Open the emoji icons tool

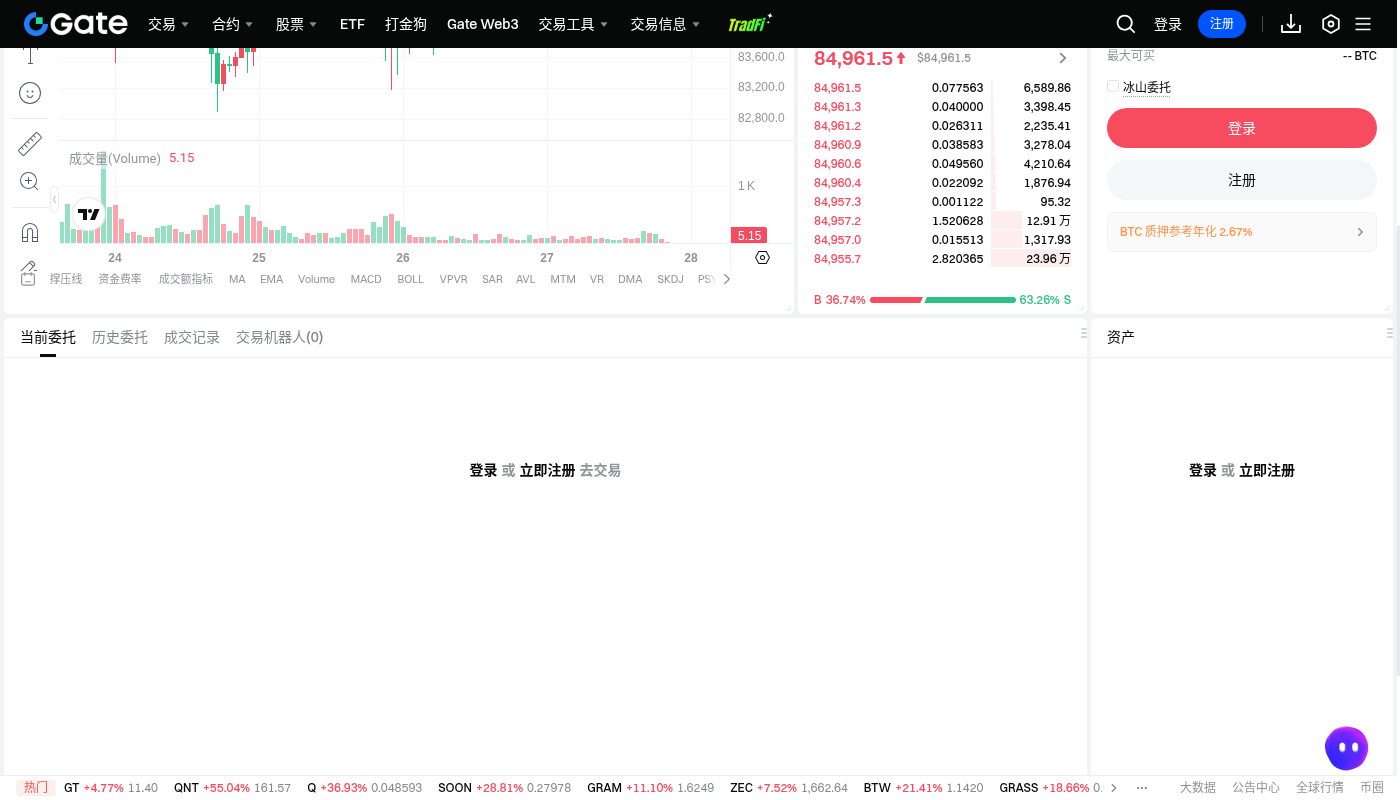point(30,93)
